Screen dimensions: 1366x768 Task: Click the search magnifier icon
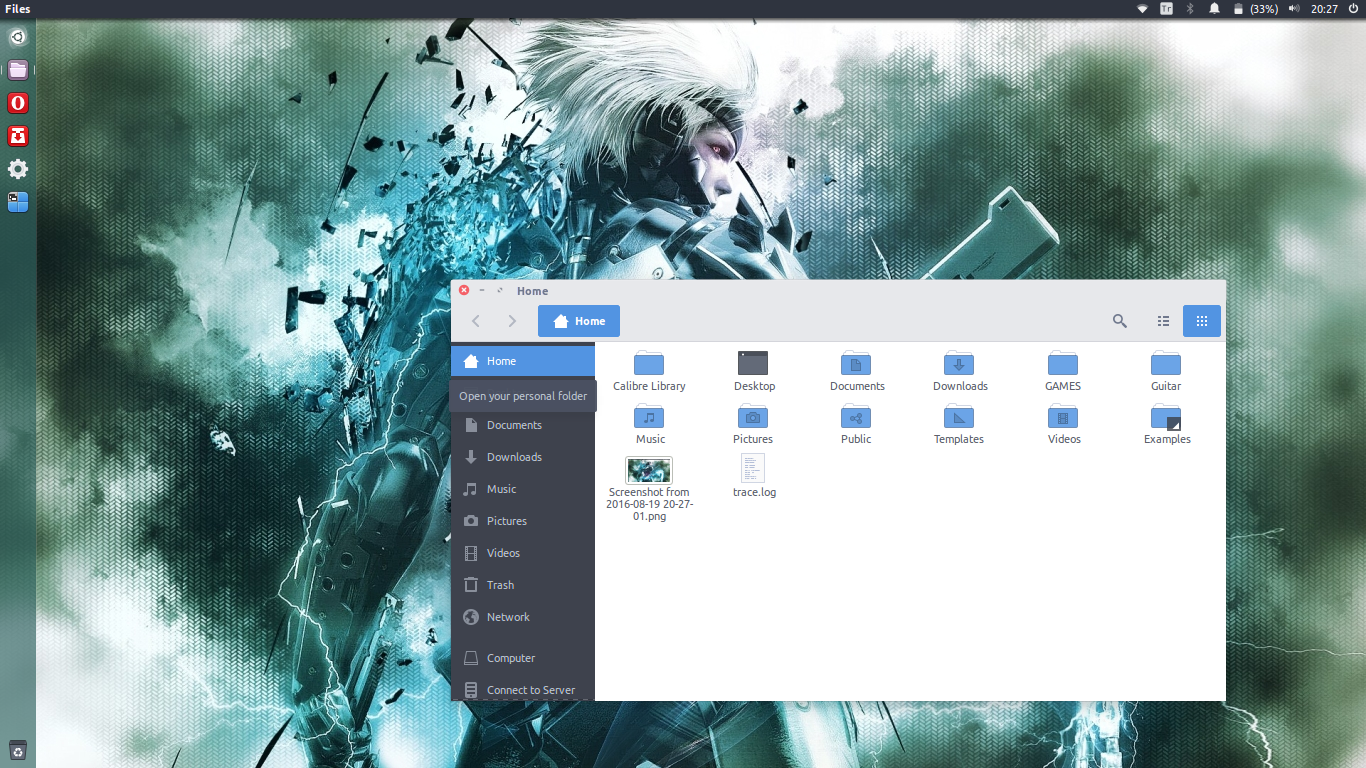click(x=1120, y=321)
